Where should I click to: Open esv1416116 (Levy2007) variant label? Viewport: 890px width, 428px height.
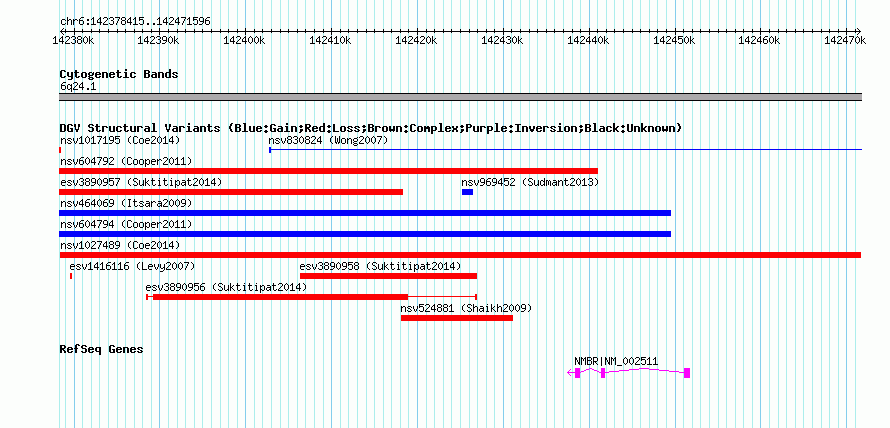pyautogui.click(x=132, y=266)
